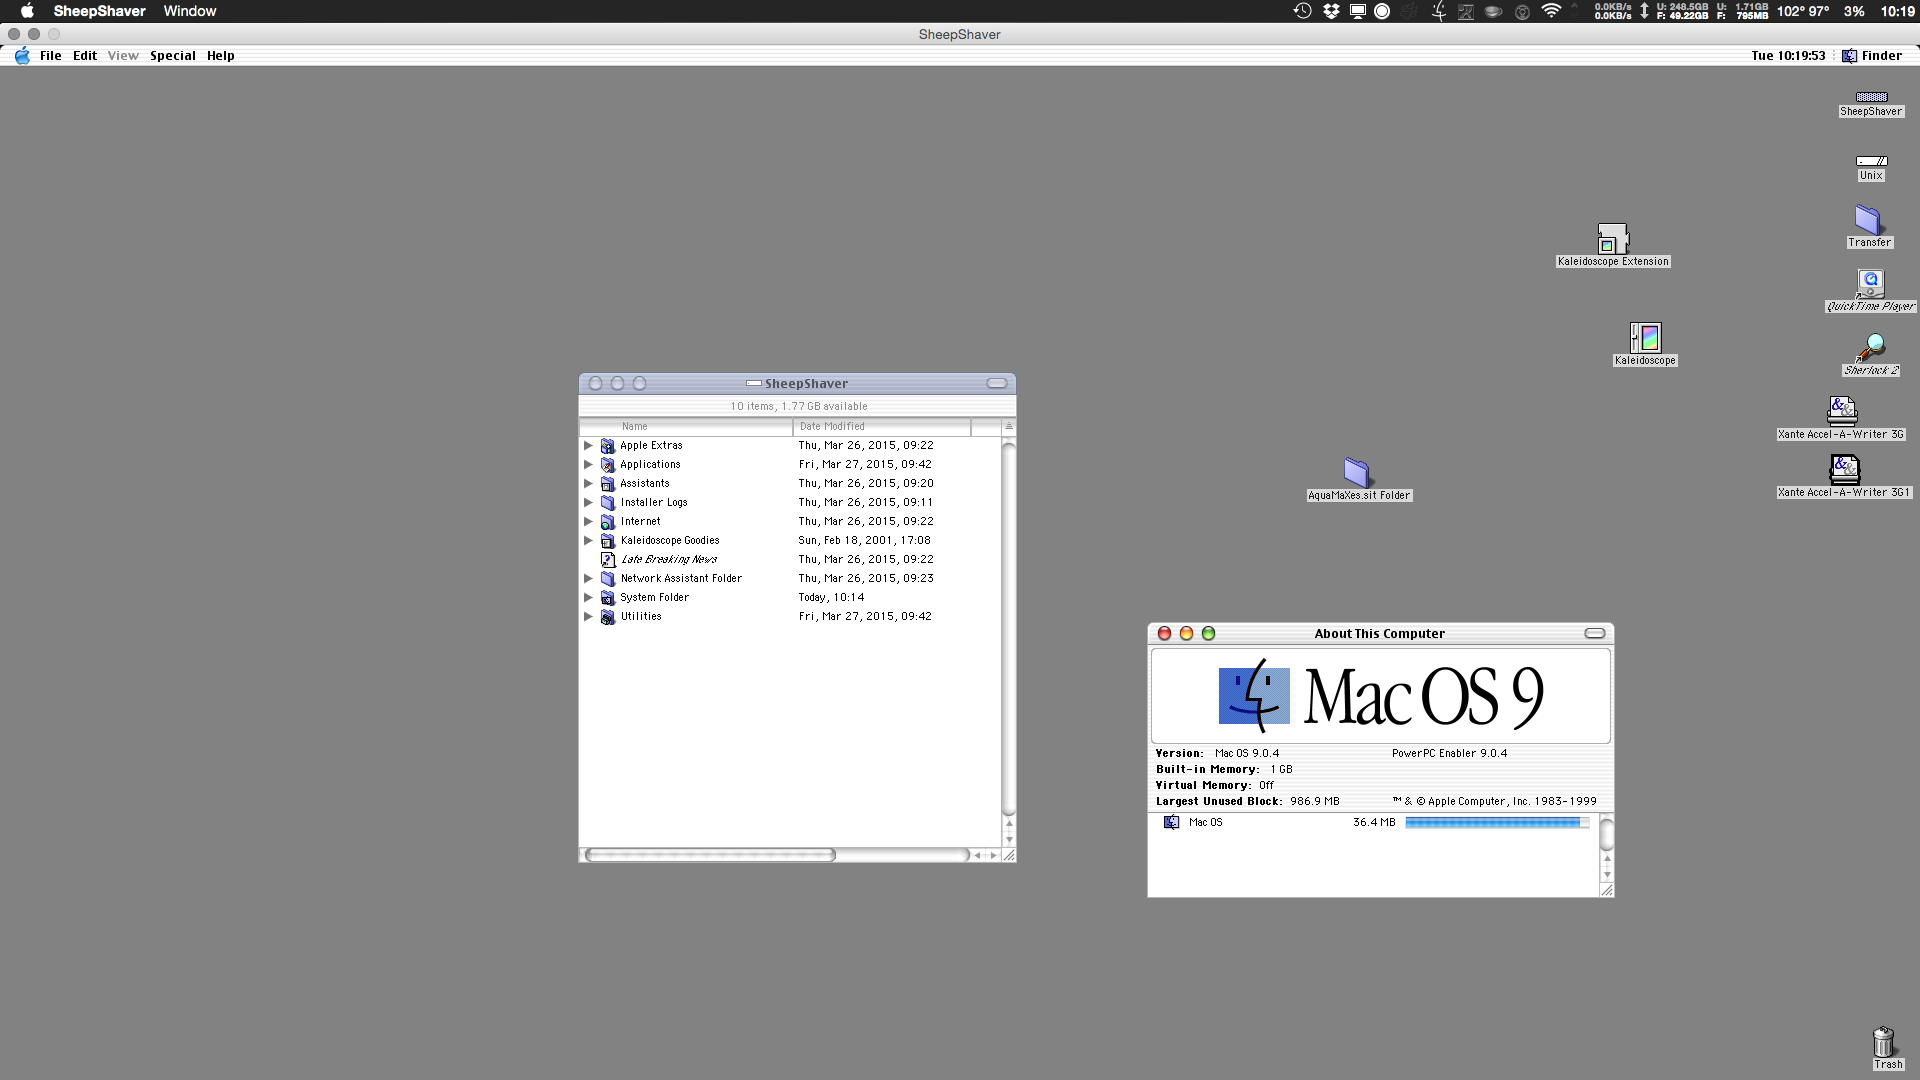The width and height of the screenshot is (1920, 1080).
Task: Click the menu bar clock Tue 10:19:53
Action: (x=1788, y=56)
